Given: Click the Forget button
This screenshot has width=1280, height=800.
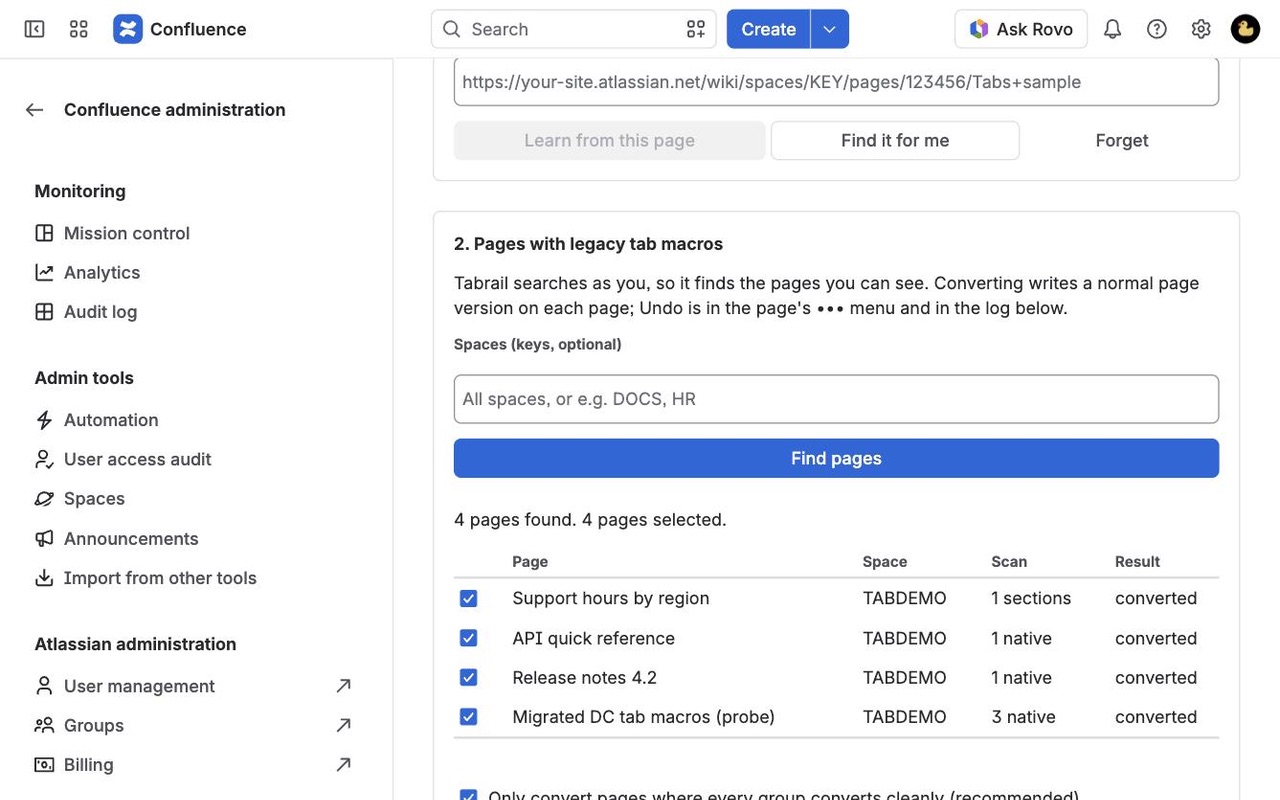Looking at the screenshot, I should tap(1122, 141).
